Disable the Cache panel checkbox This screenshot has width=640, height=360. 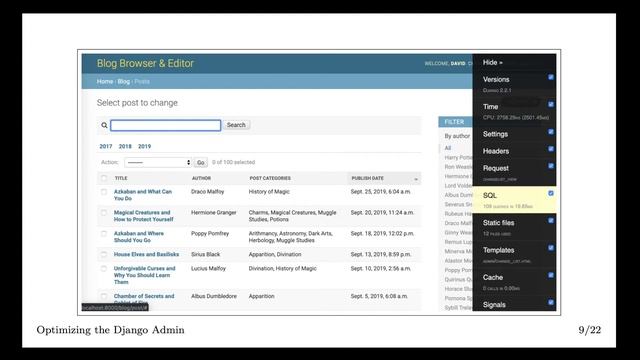coord(551,276)
